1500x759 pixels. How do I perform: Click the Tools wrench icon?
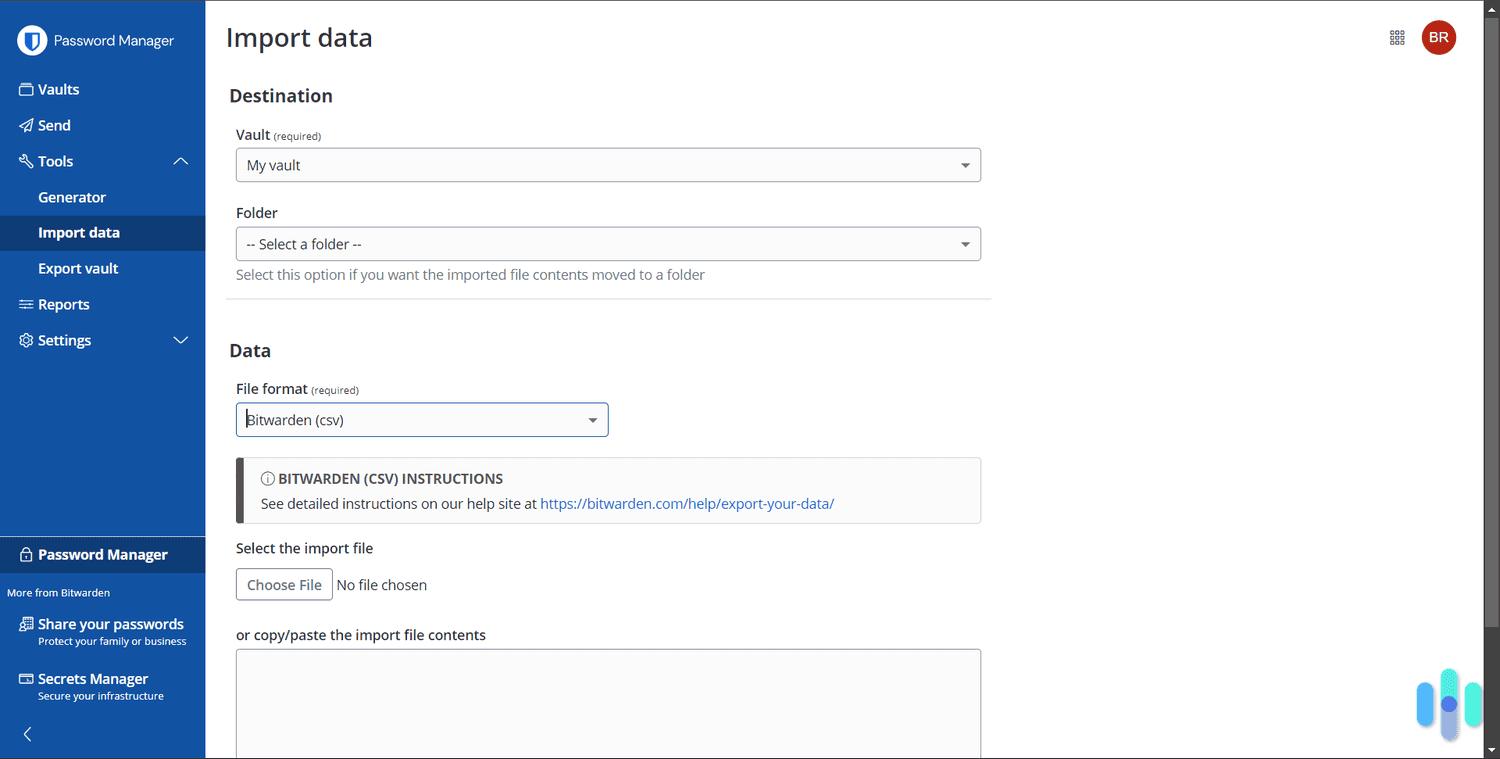[x=24, y=161]
